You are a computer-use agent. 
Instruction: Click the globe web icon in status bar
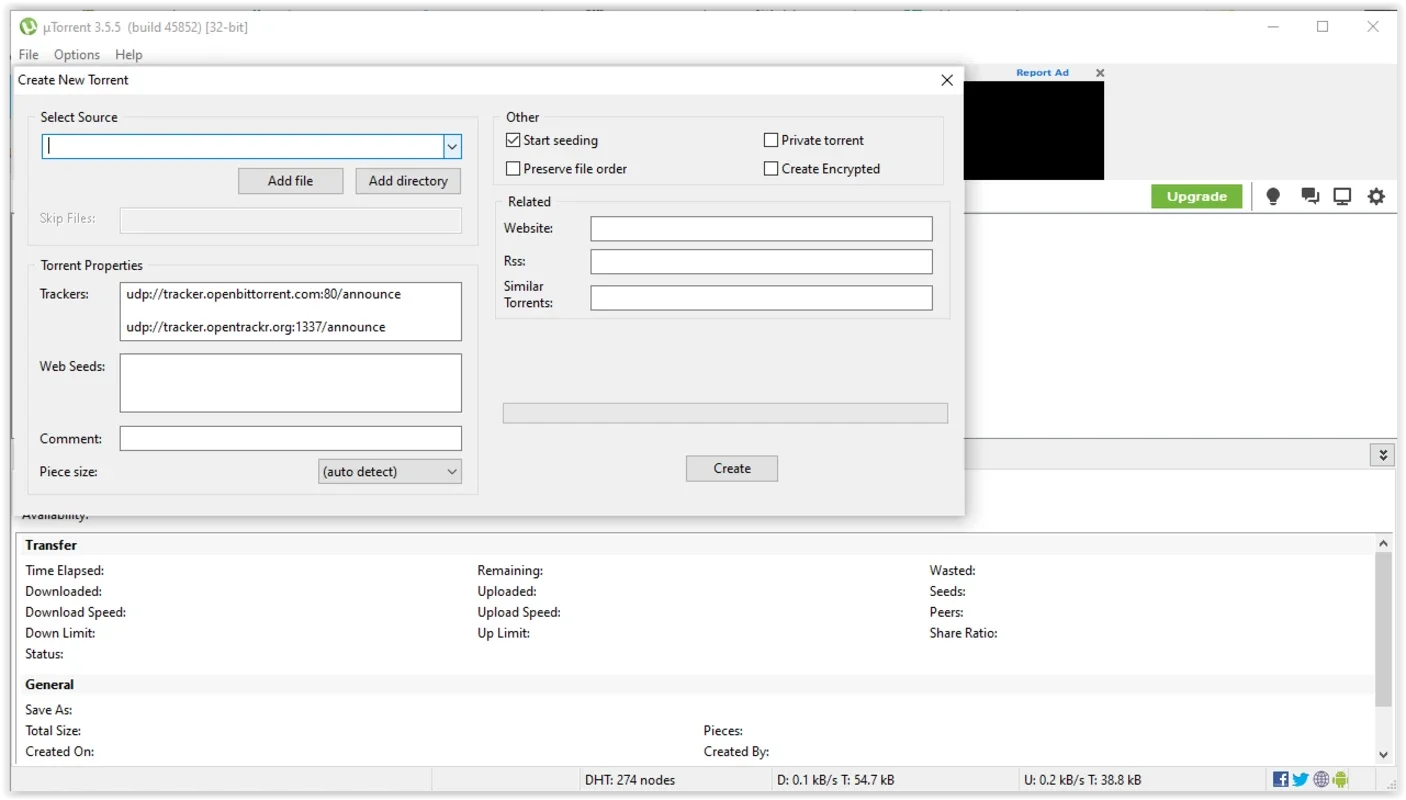click(1321, 780)
